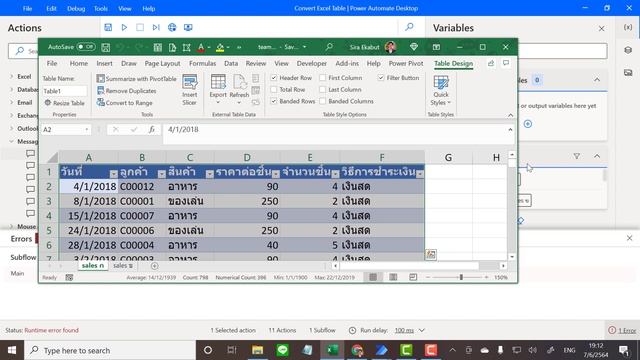The image size is (640, 360).
Task: Expand the Email group in Actions
Action: coord(11,102)
